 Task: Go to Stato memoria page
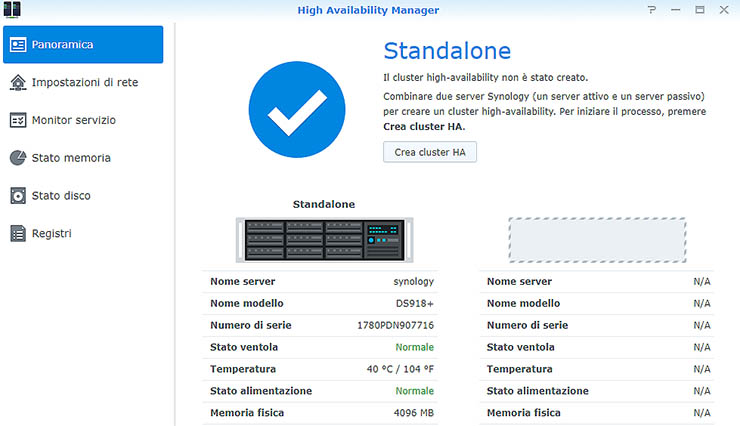coord(71,158)
